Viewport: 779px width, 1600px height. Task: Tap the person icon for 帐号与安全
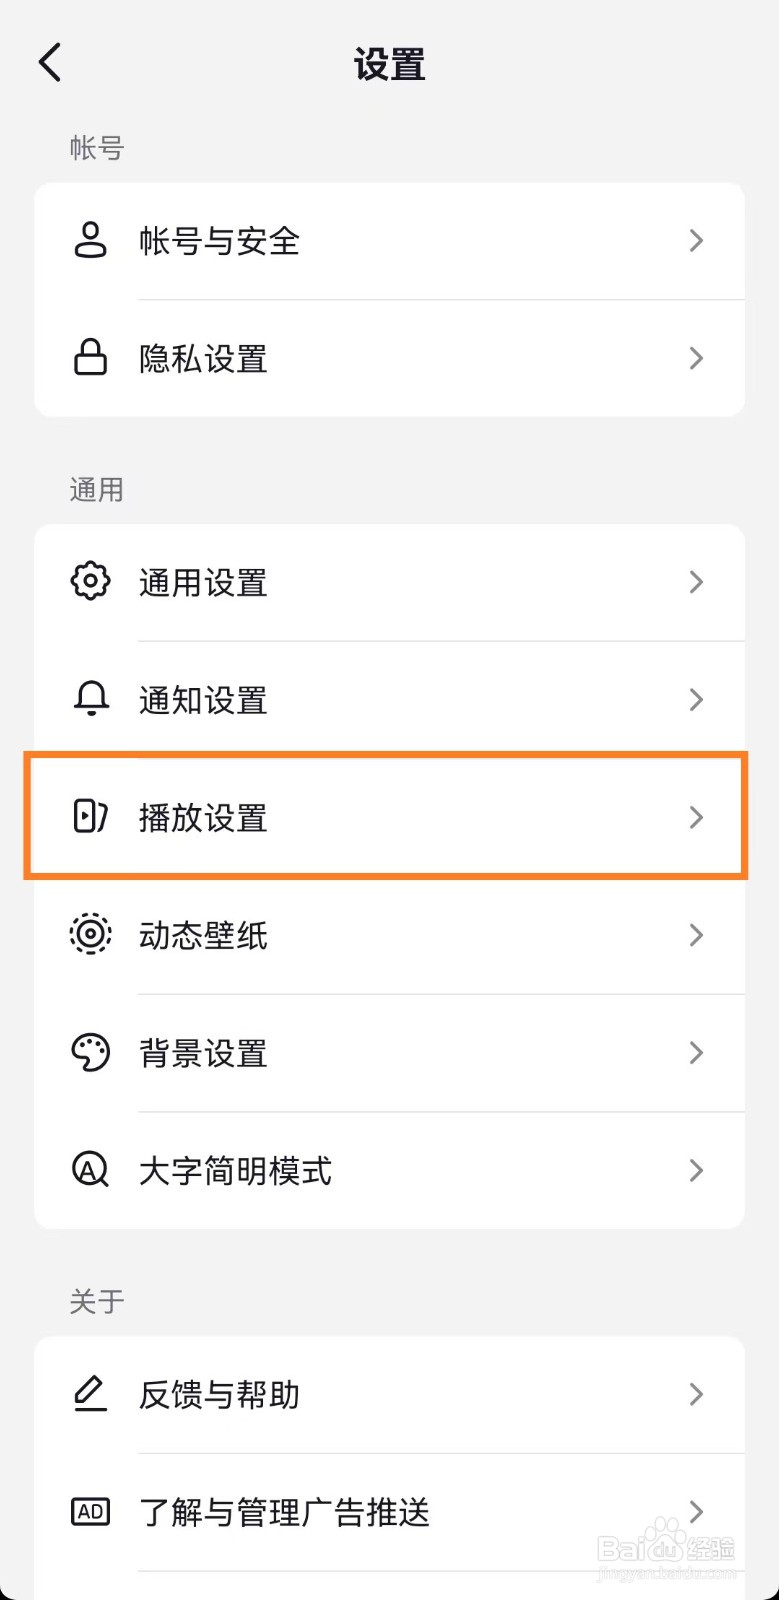tap(90, 241)
